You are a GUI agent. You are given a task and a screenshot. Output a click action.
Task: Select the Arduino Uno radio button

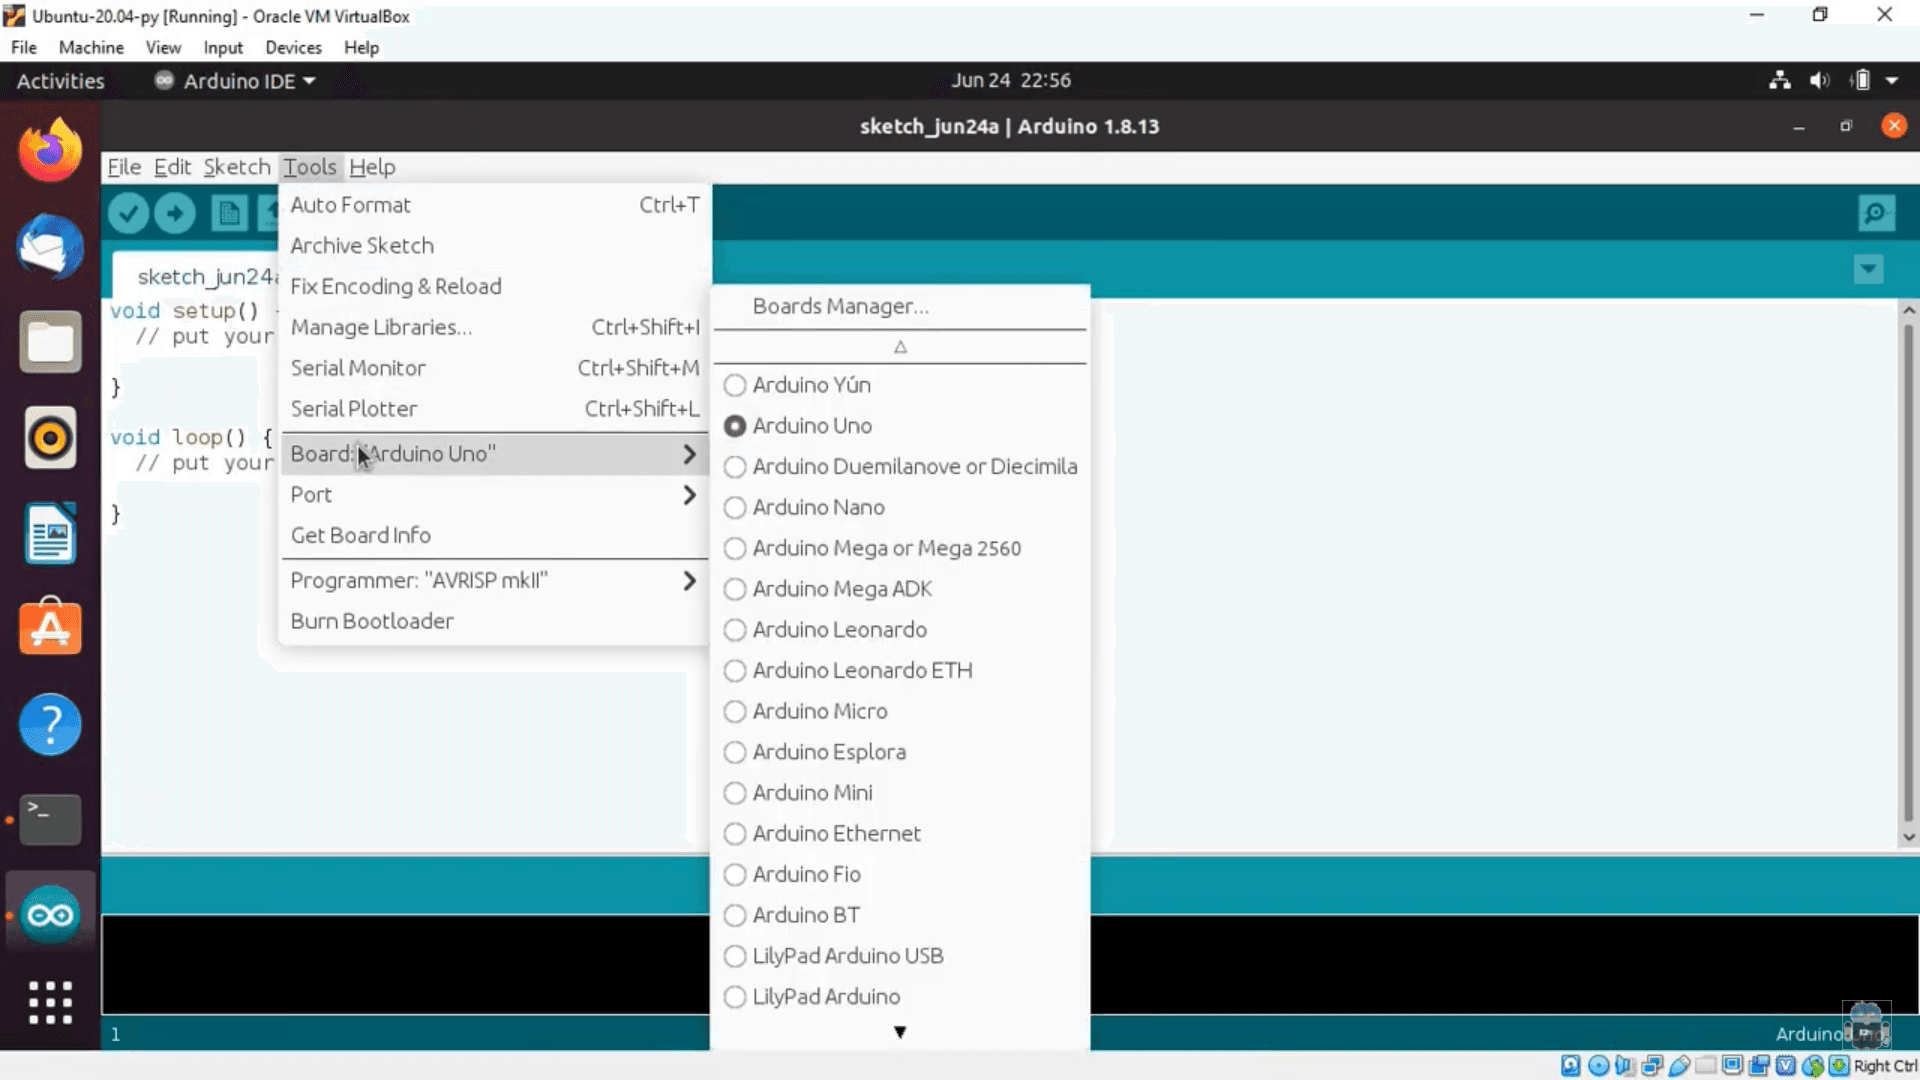tap(735, 426)
